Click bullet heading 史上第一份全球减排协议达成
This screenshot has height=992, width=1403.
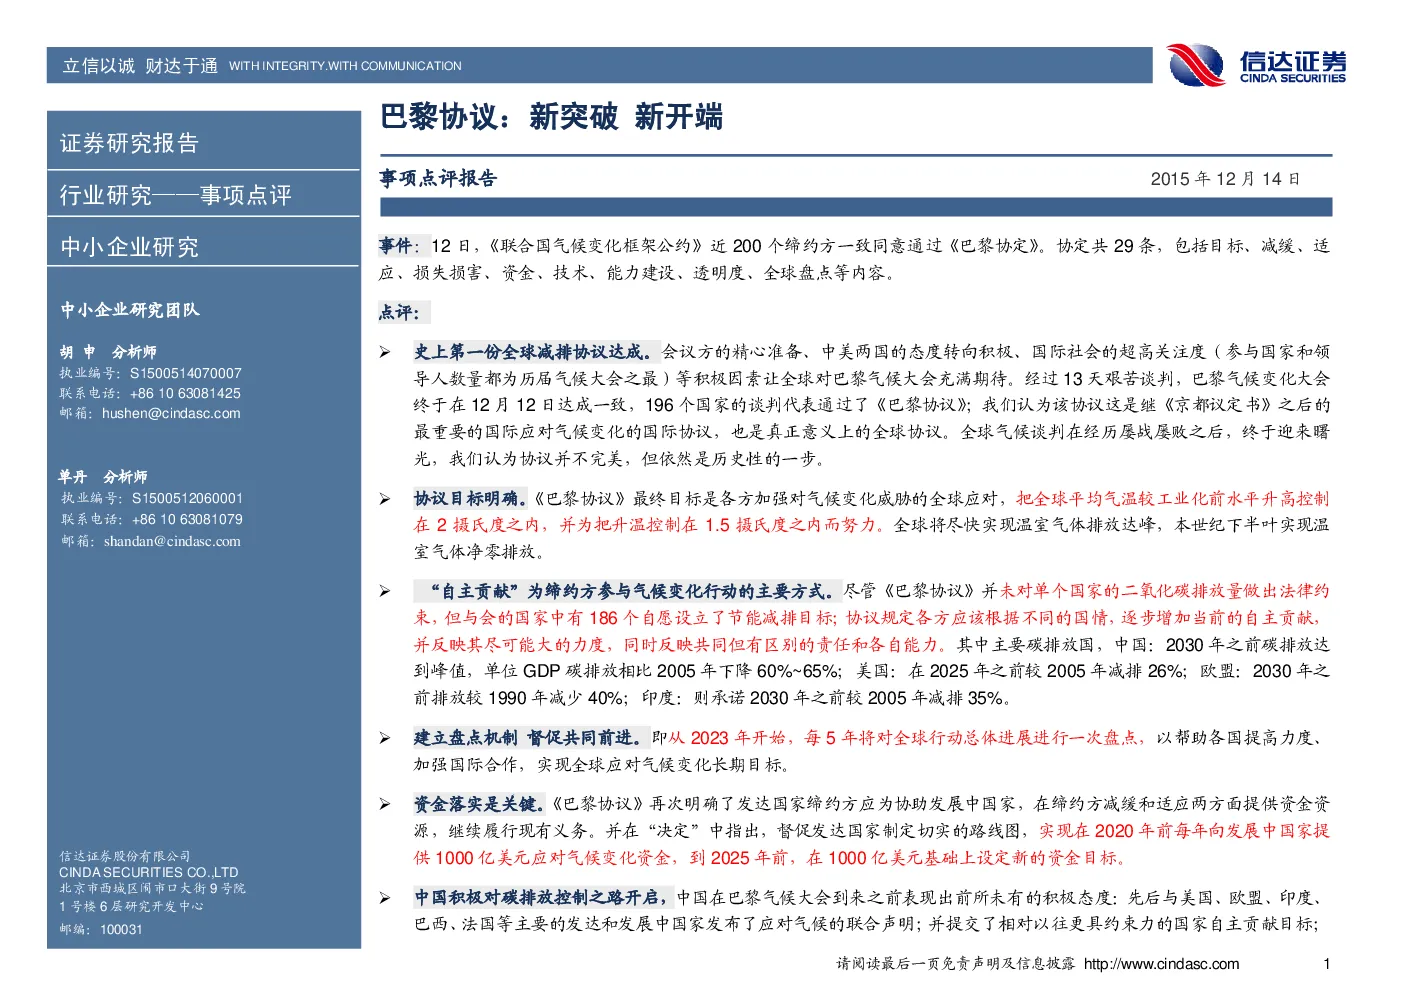[x=536, y=352]
